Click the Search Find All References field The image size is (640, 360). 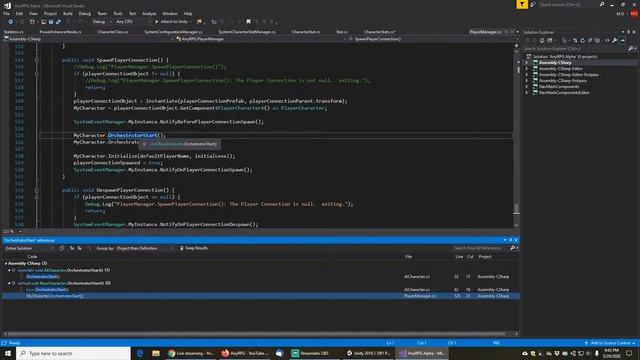pyautogui.click(x=481, y=248)
